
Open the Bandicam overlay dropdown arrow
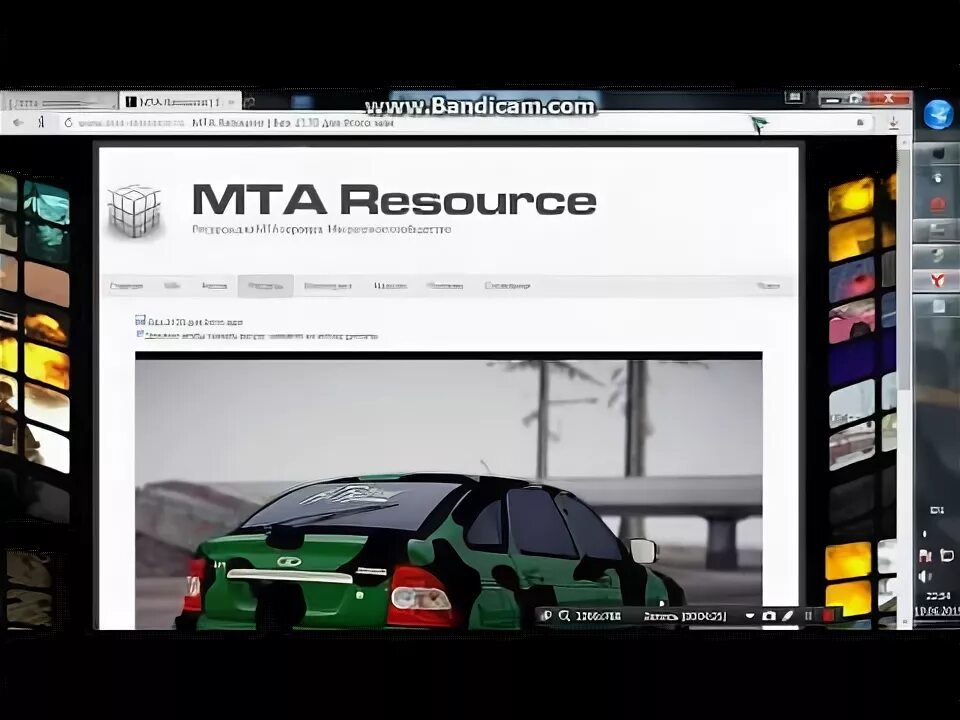coord(749,616)
